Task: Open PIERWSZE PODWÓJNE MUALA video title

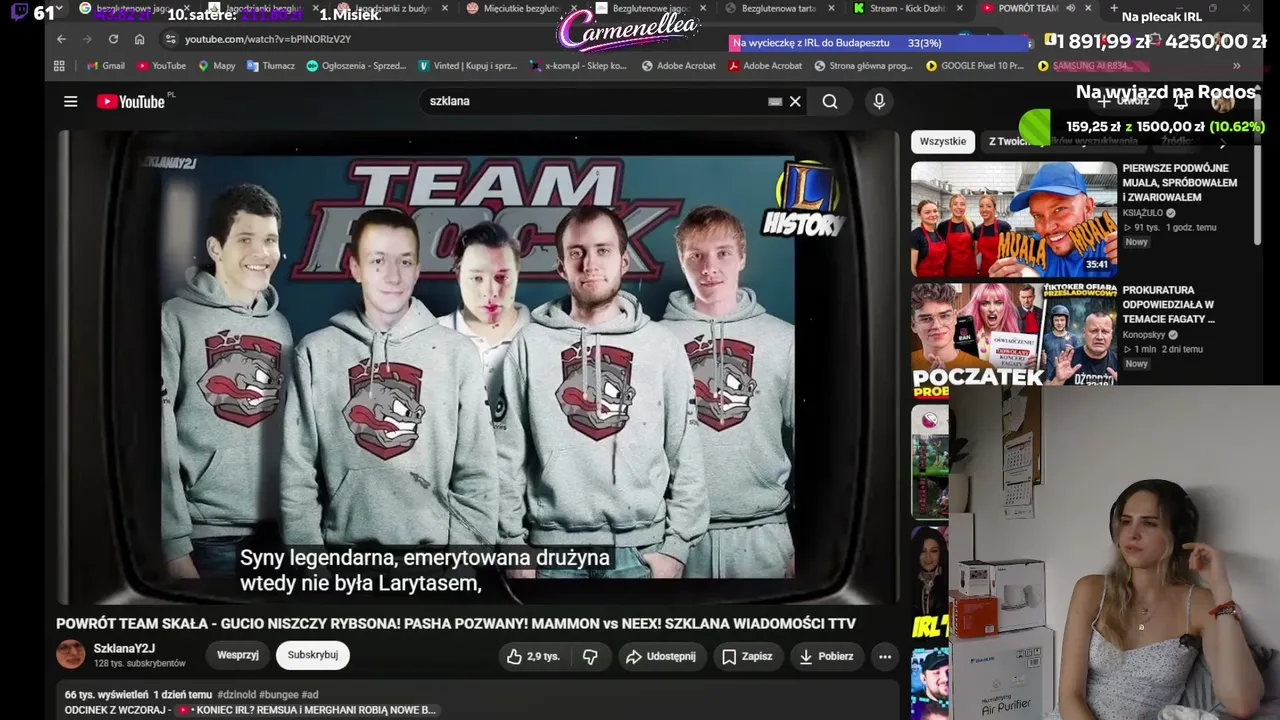Action: pos(1179,183)
